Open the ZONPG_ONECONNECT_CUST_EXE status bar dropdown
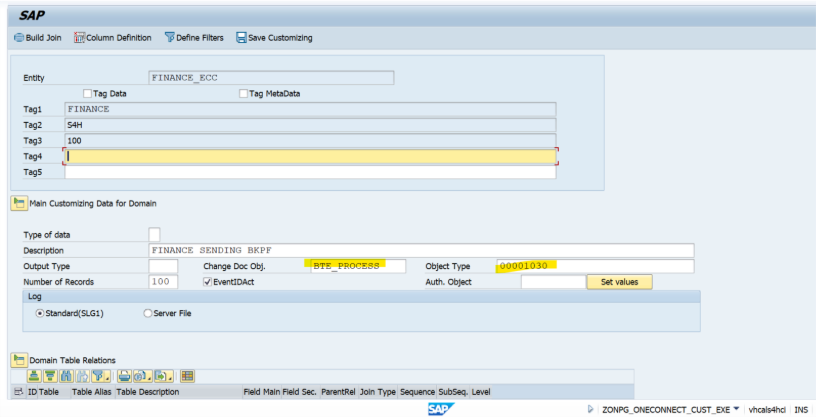The height and width of the screenshot is (417, 816). coord(737,410)
